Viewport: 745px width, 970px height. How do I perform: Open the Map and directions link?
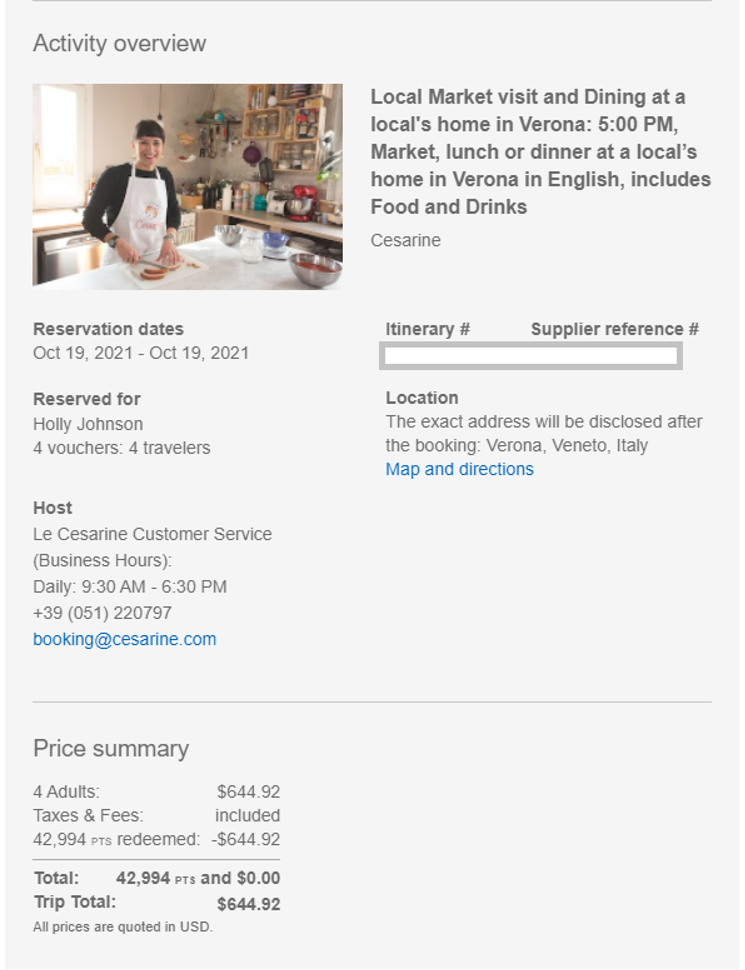click(459, 469)
